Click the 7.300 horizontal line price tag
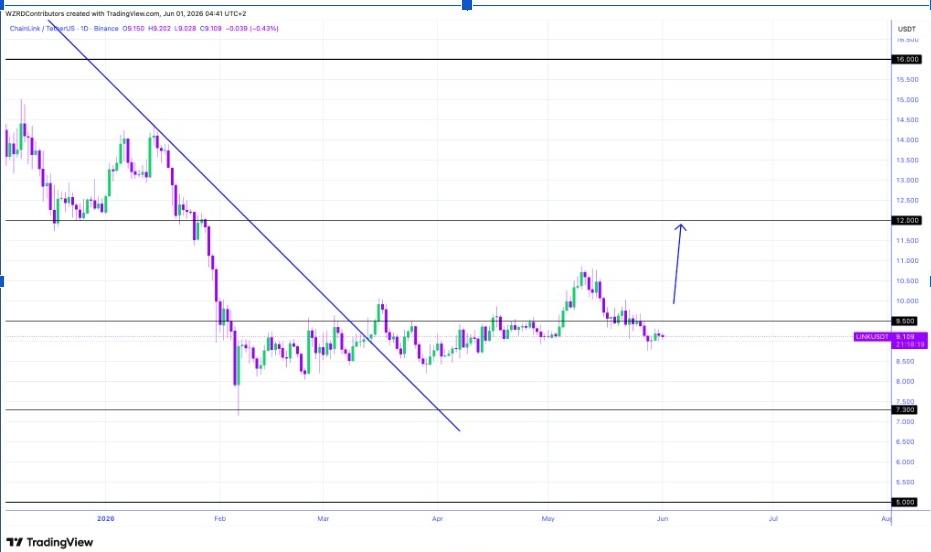The image size is (931, 552). click(905, 410)
